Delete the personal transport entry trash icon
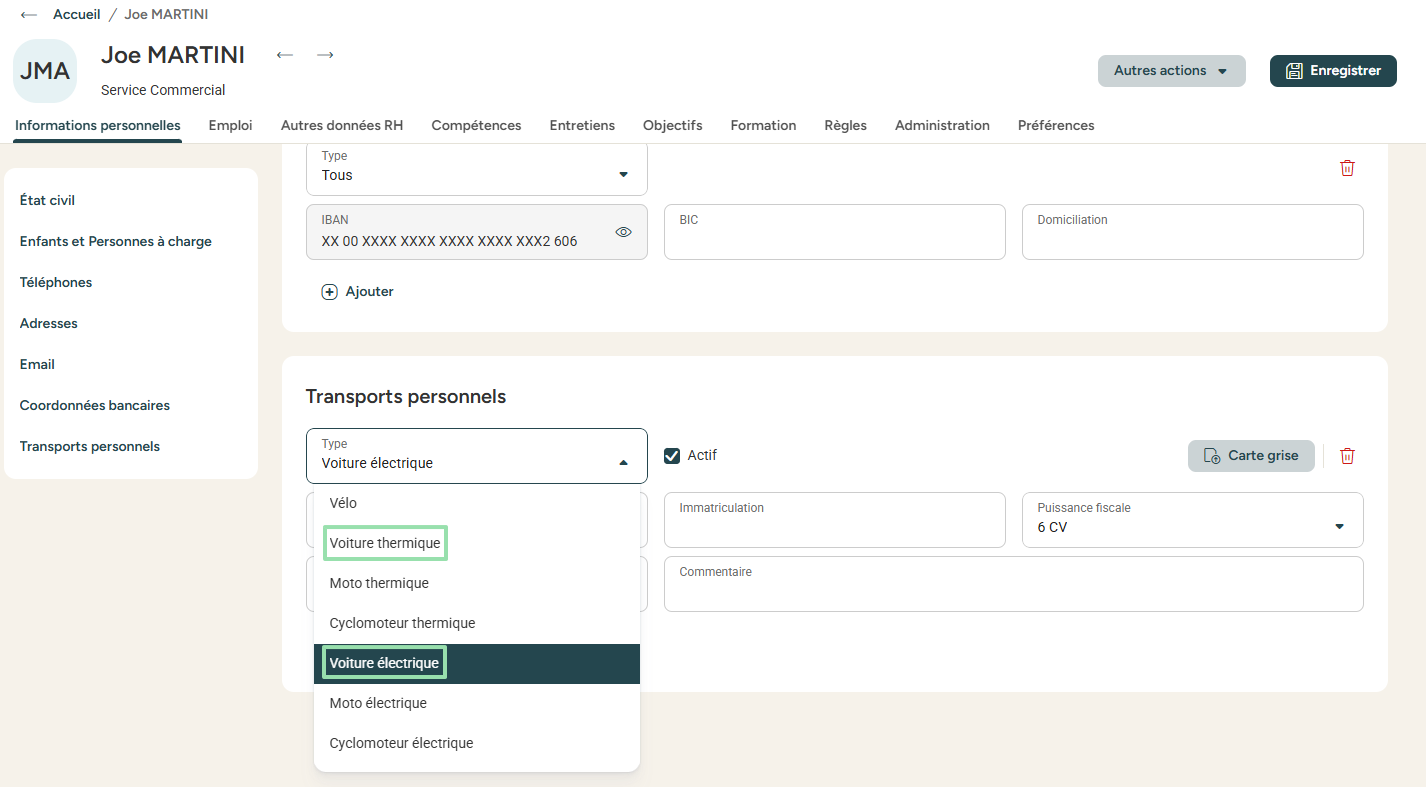The height and width of the screenshot is (787, 1426). (1347, 456)
